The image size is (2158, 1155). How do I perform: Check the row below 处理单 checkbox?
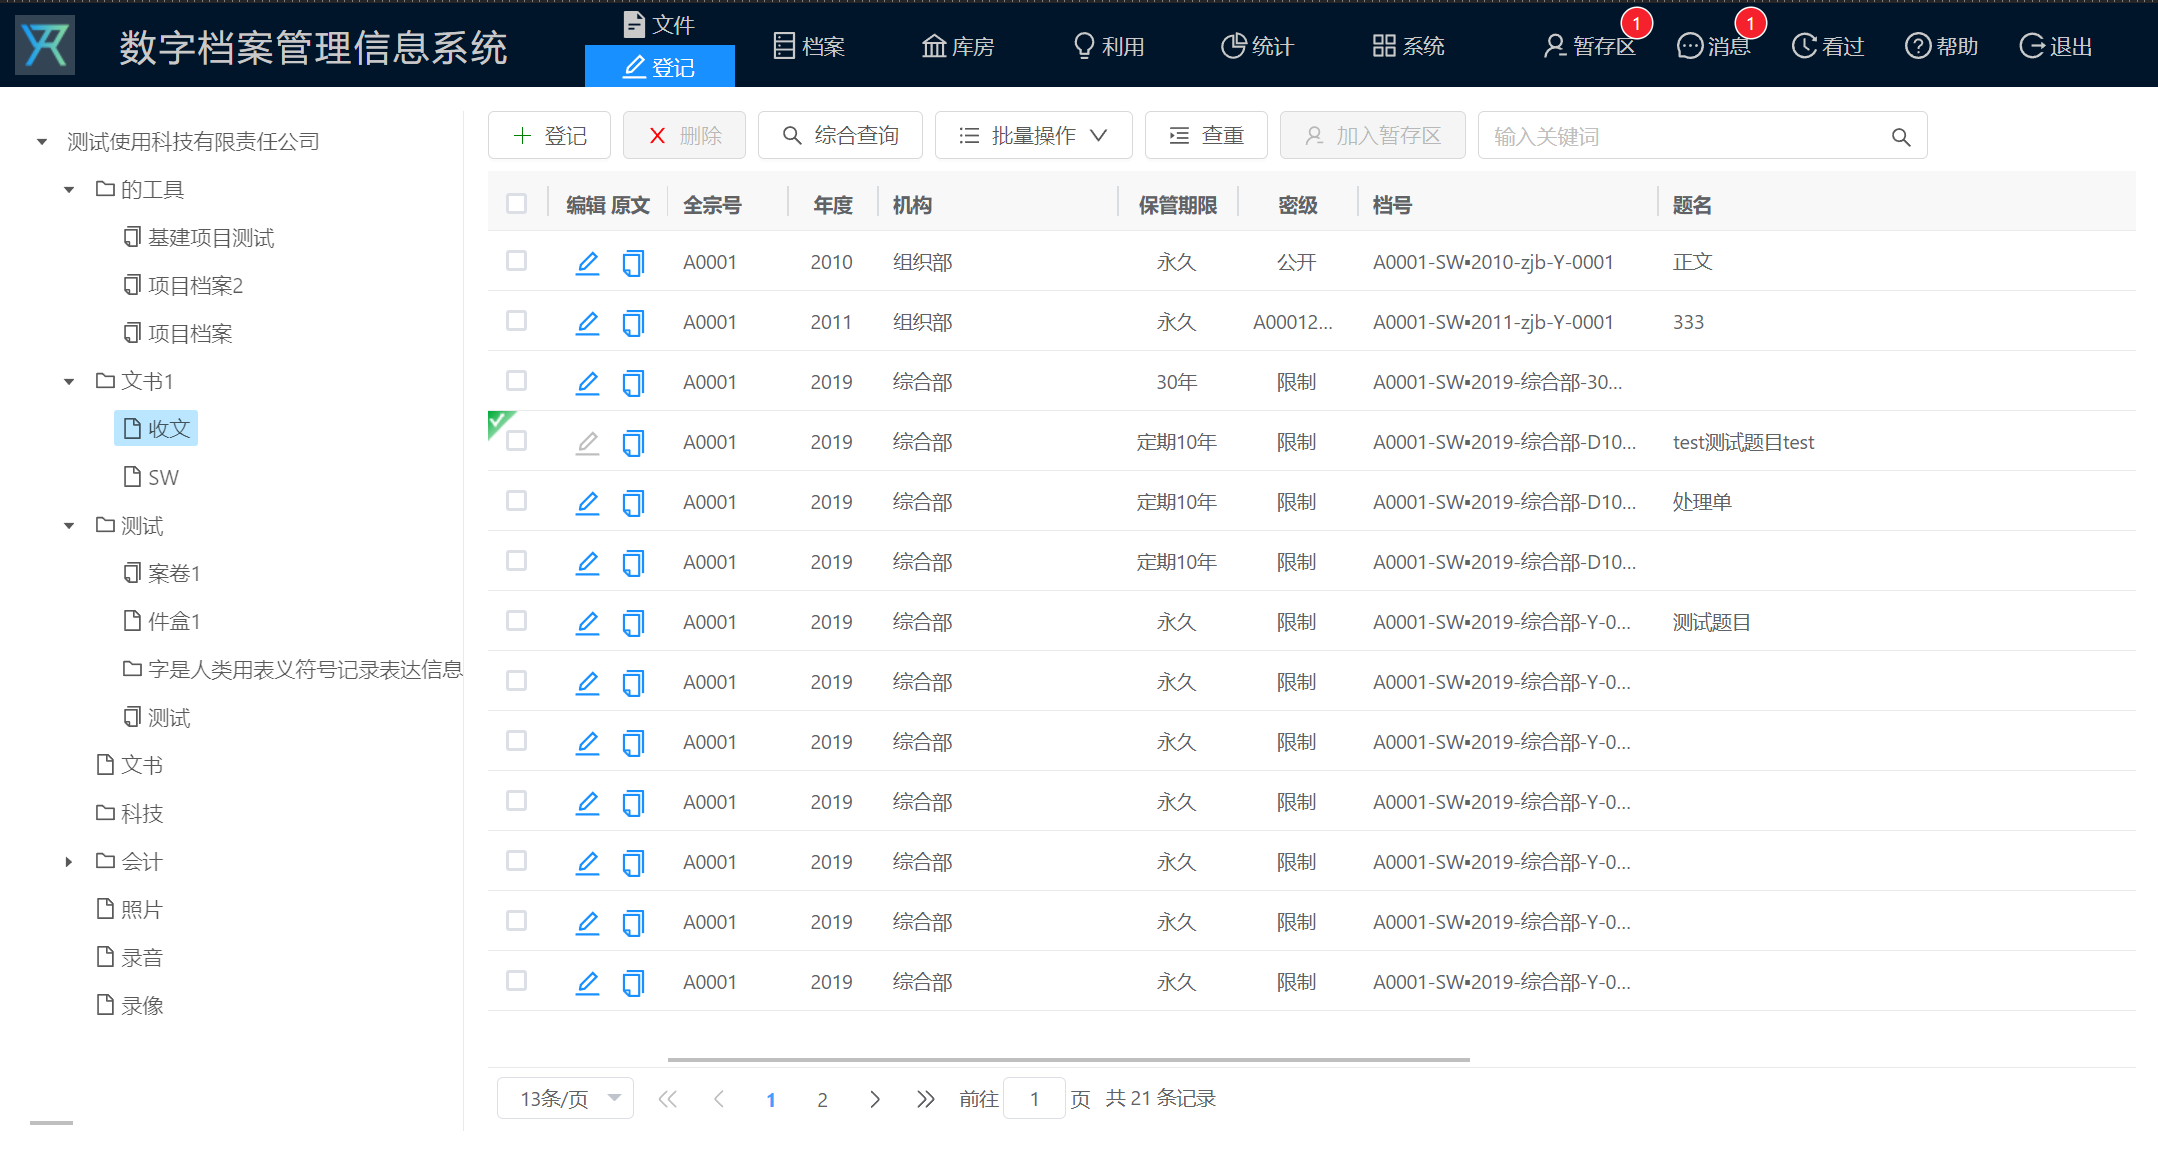click(x=516, y=561)
